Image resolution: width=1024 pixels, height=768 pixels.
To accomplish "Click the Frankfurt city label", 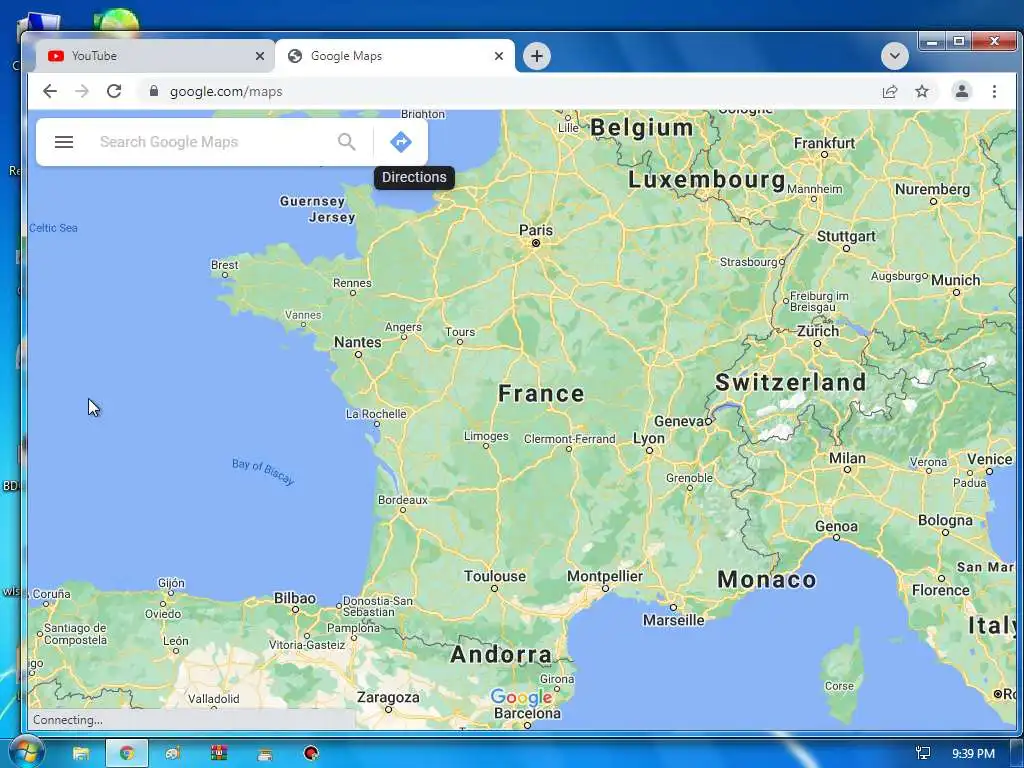I will (x=824, y=143).
